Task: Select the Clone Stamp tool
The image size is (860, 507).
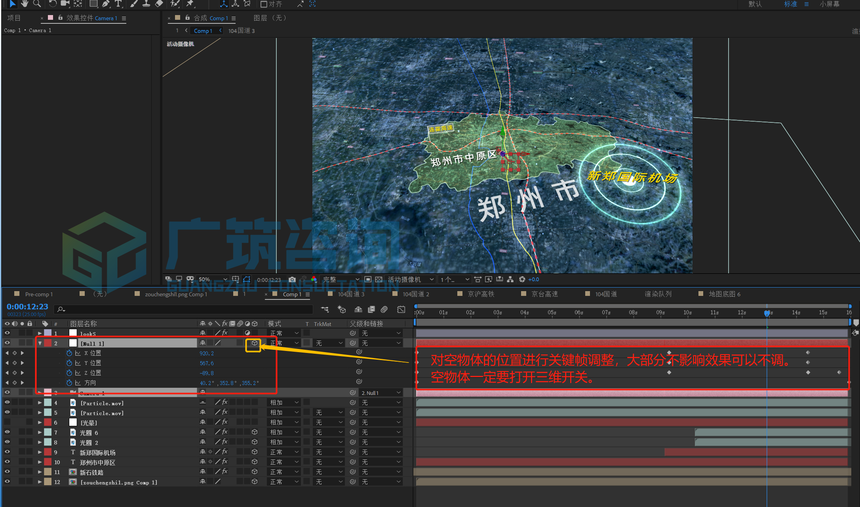Action: point(146,3)
